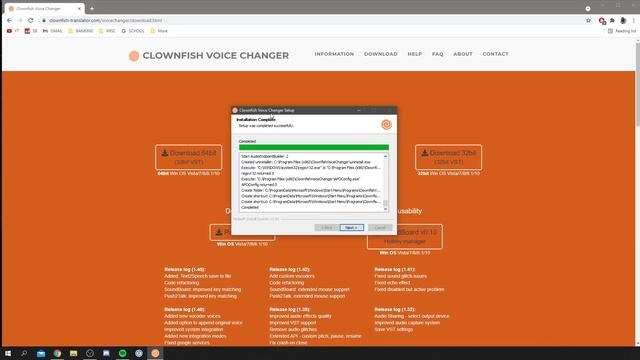Bookmark this page with star icon
The image size is (640, 360).
coord(588,20)
